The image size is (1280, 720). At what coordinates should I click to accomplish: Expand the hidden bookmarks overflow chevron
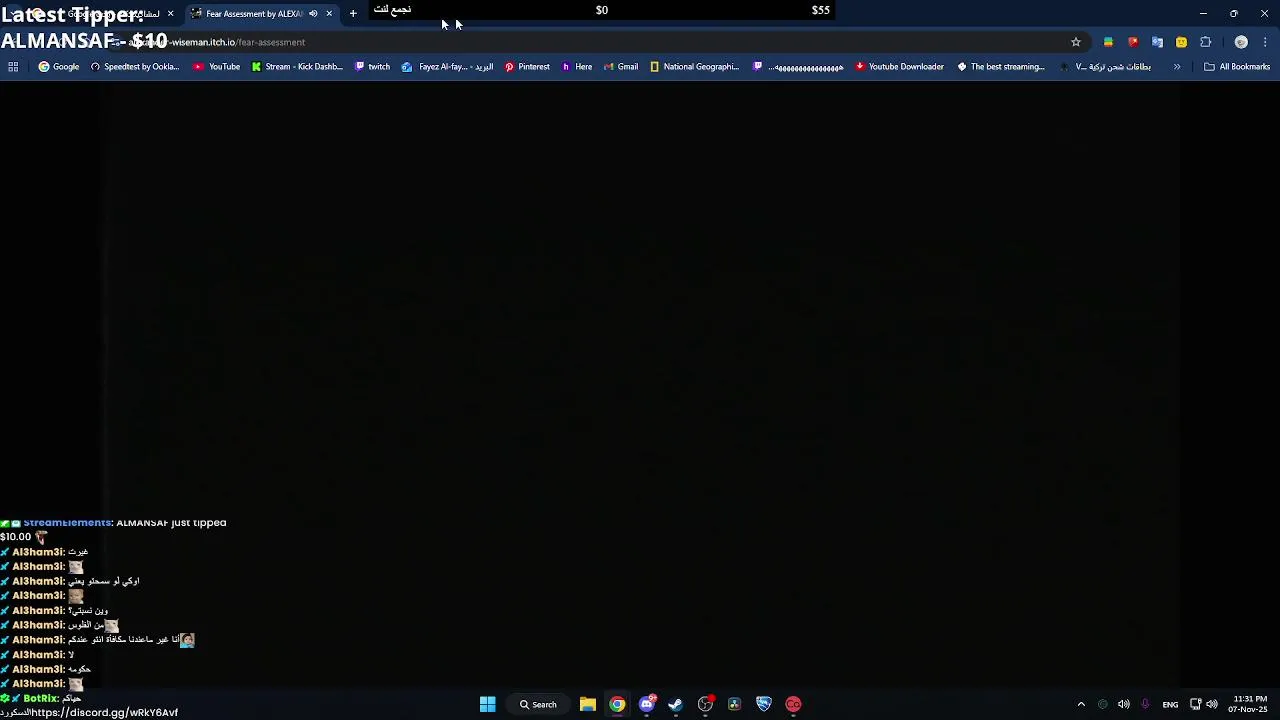[1177, 67]
